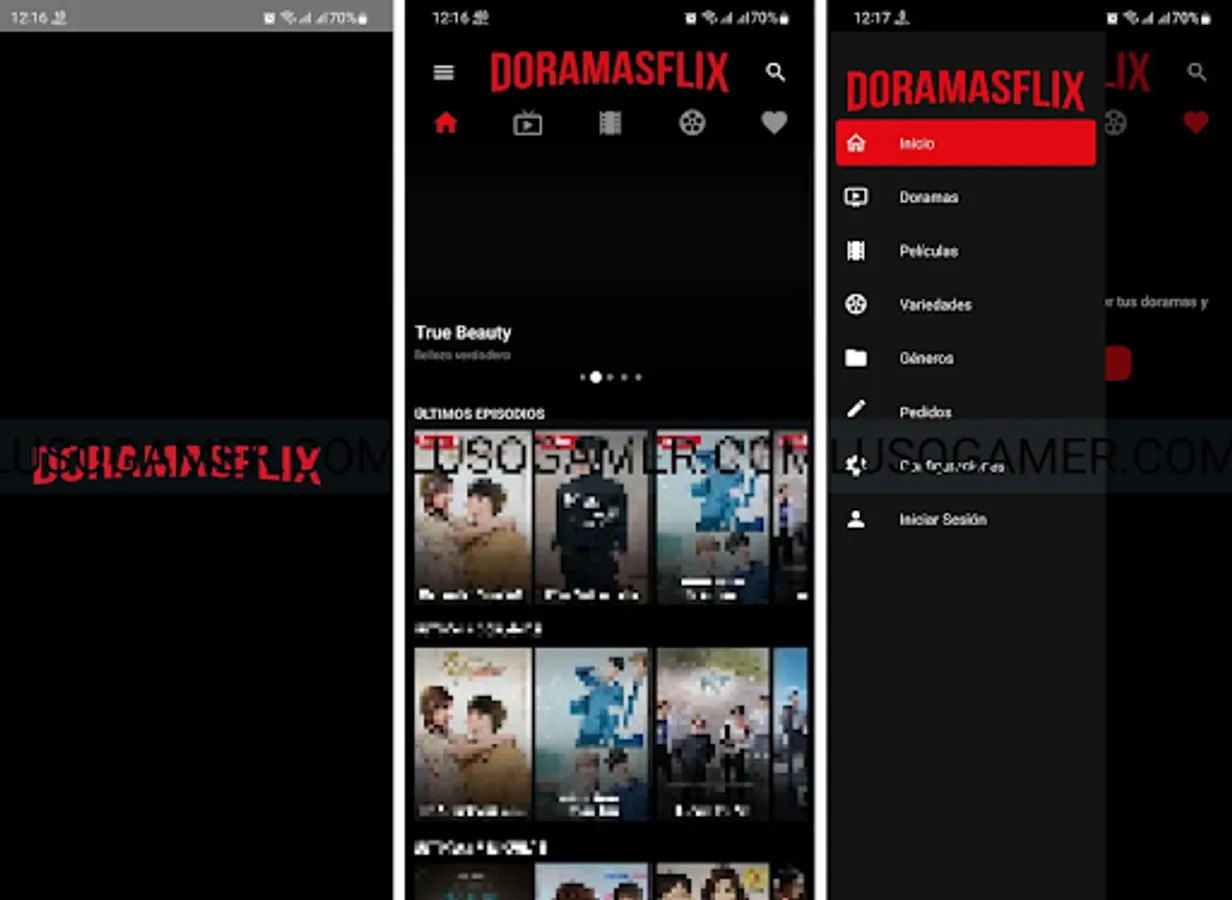Click the TV icon beside Doramas
This screenshot has height=900, width=1232.
(x=856, y=197)
